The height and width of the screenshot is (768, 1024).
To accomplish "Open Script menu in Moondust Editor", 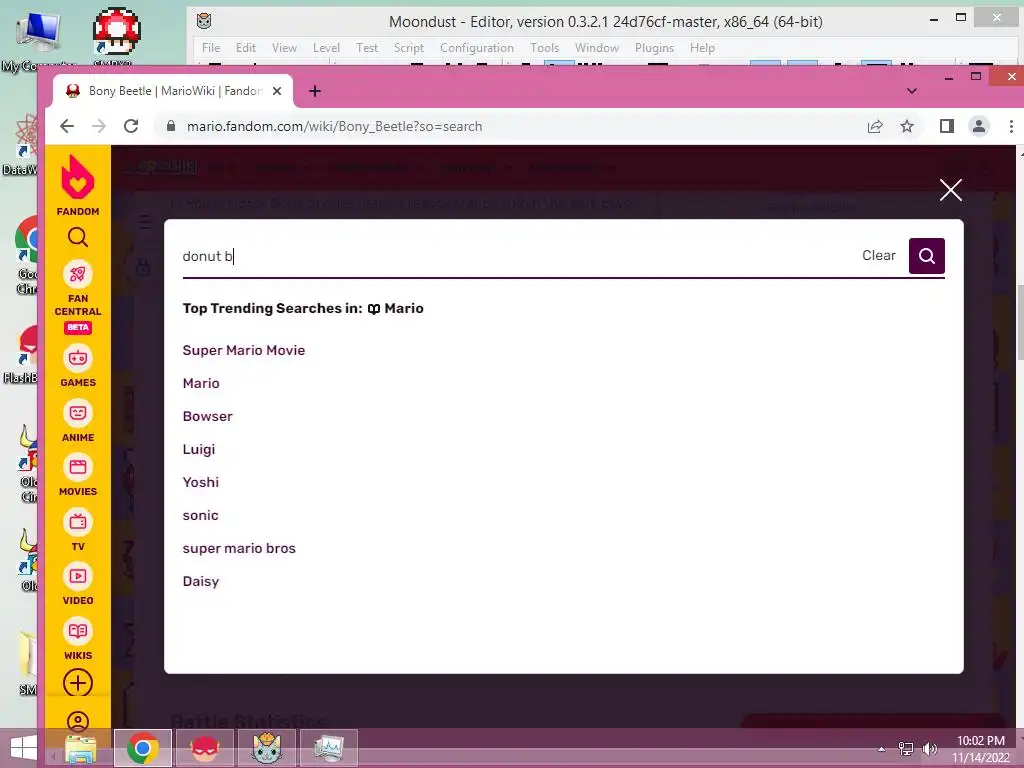I will (x=409, y=48).
